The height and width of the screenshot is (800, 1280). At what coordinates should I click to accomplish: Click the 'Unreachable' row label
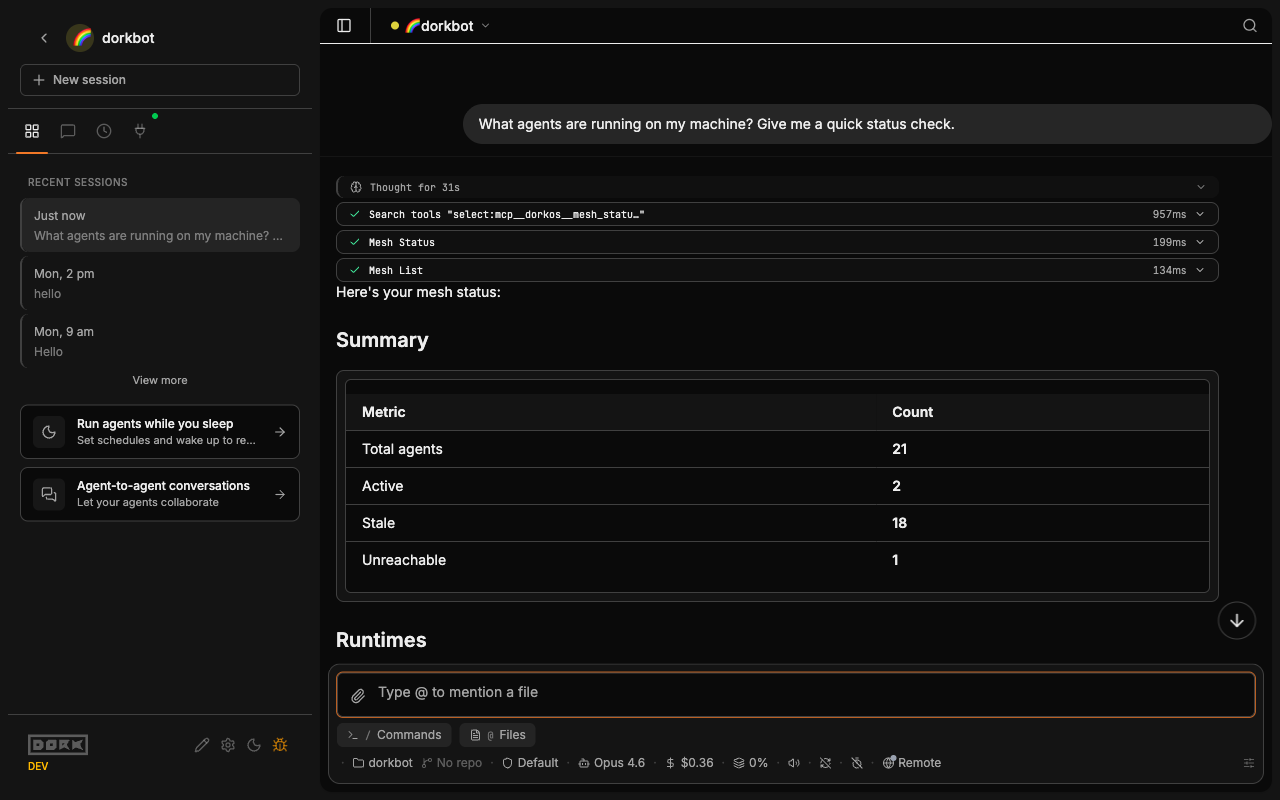(x=404, y=560)
